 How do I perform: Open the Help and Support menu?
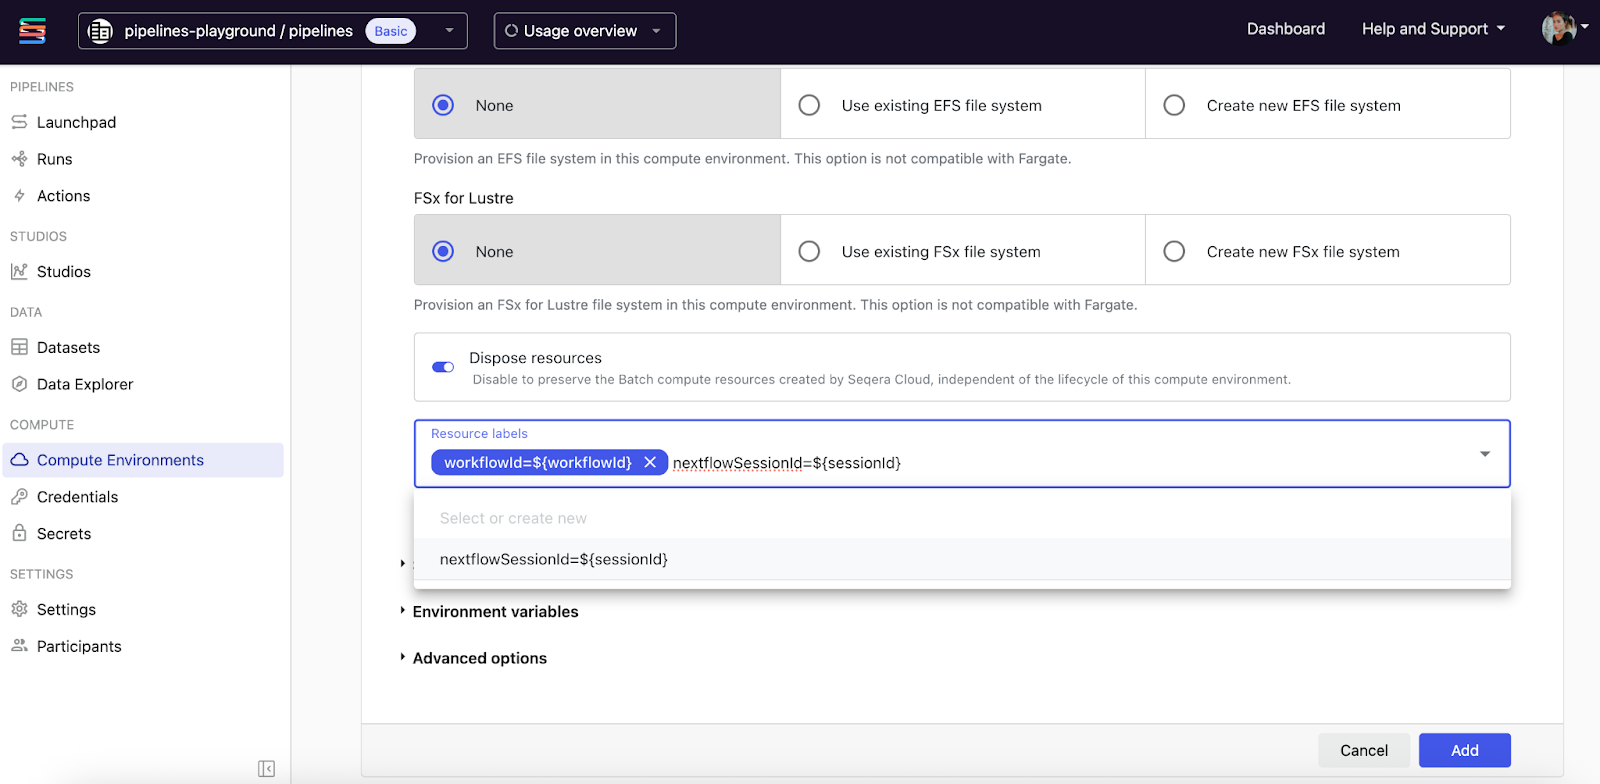[x=1432, y=29]
